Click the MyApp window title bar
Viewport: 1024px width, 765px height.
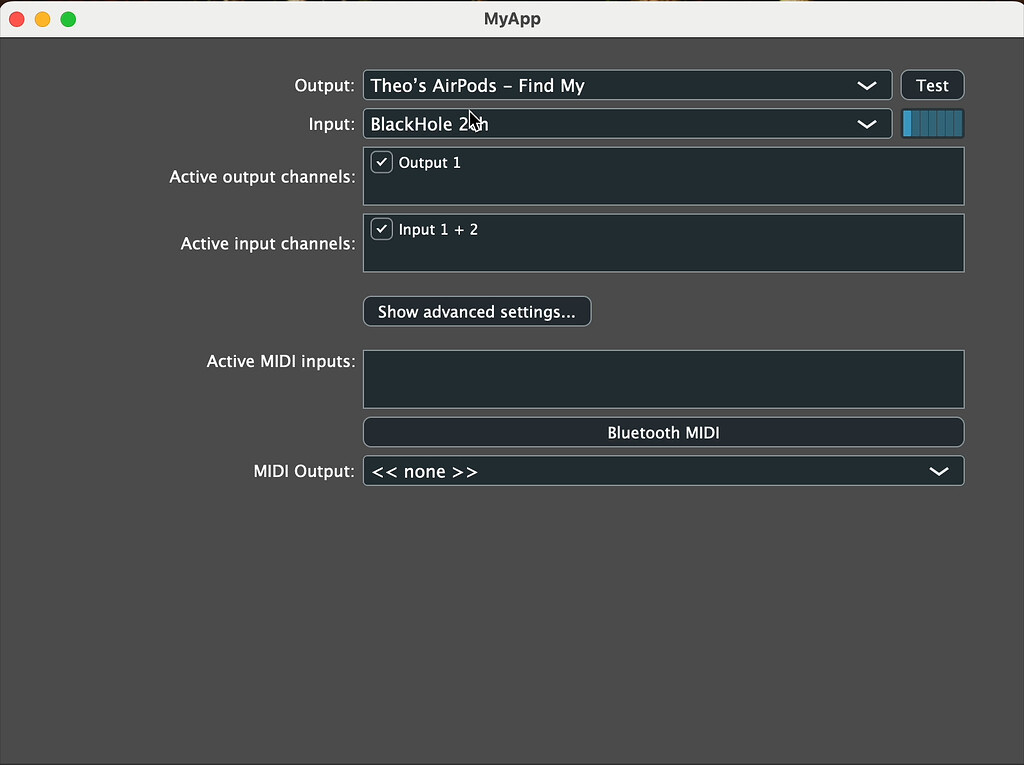pyautogui.click(x=512, y=18)
